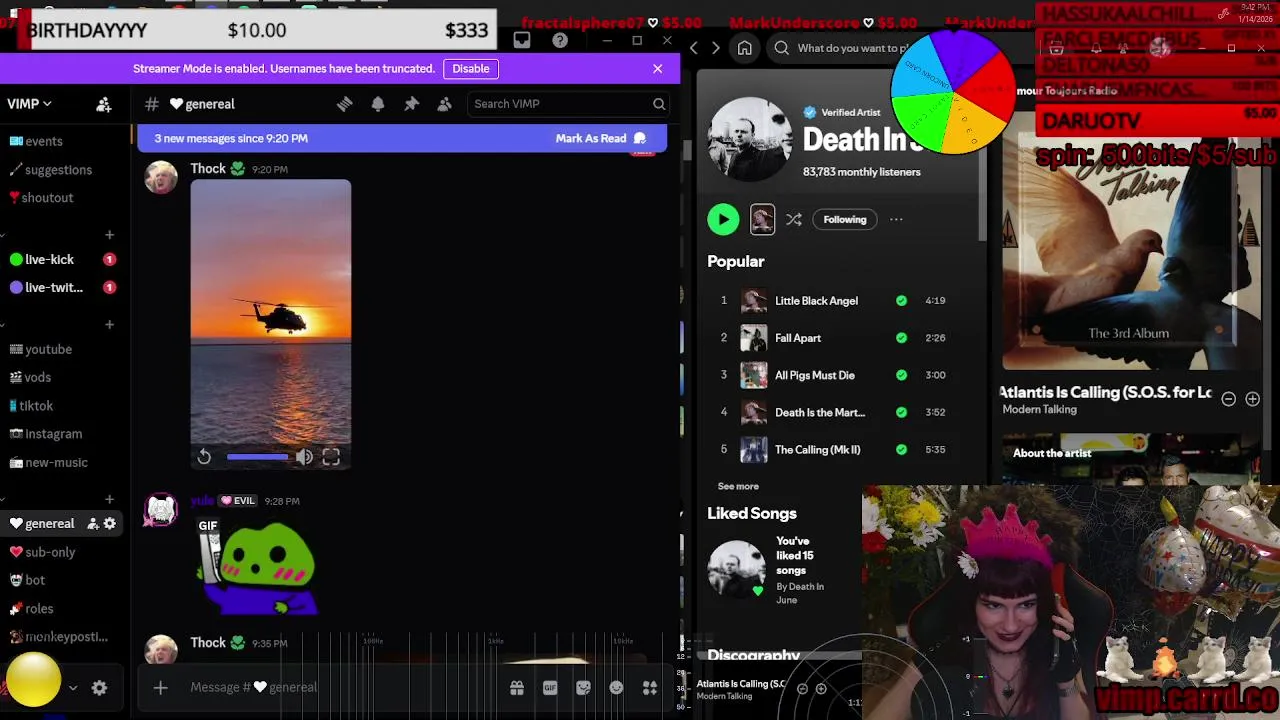Open Discord inbox icon in title bar
Screen dimensions: 1280x720
point(522,40)
